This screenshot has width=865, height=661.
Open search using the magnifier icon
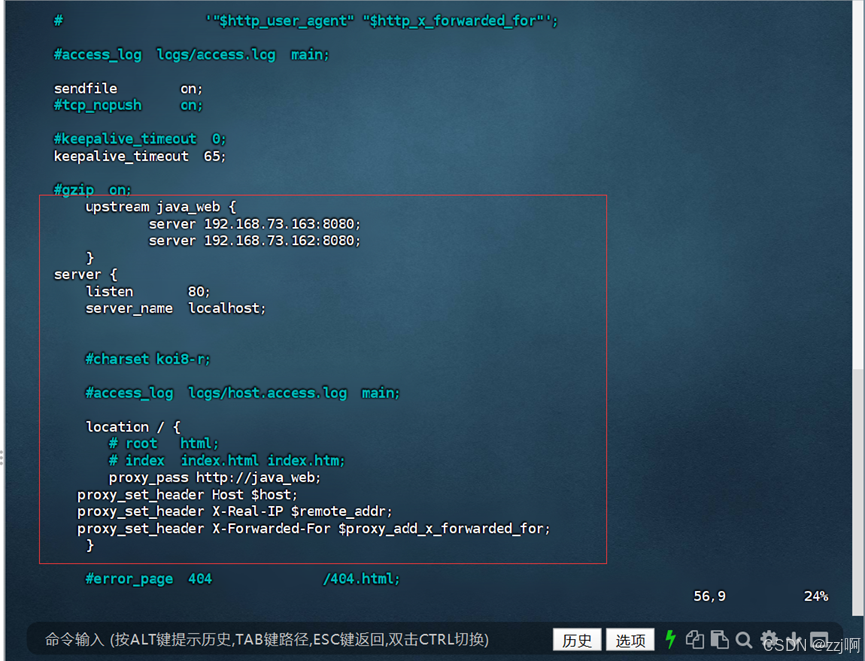click(744, 639)
